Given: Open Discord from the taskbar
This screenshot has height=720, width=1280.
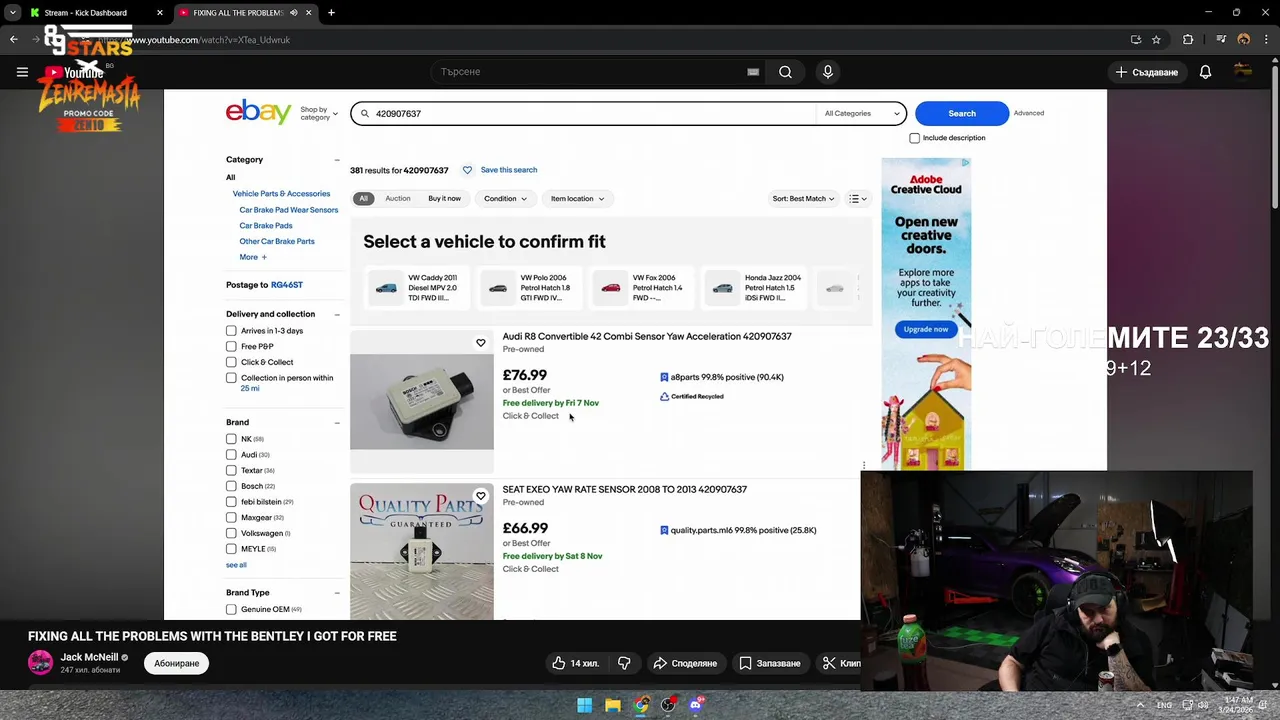Looking at the screenshot, I should pos(696,705).
